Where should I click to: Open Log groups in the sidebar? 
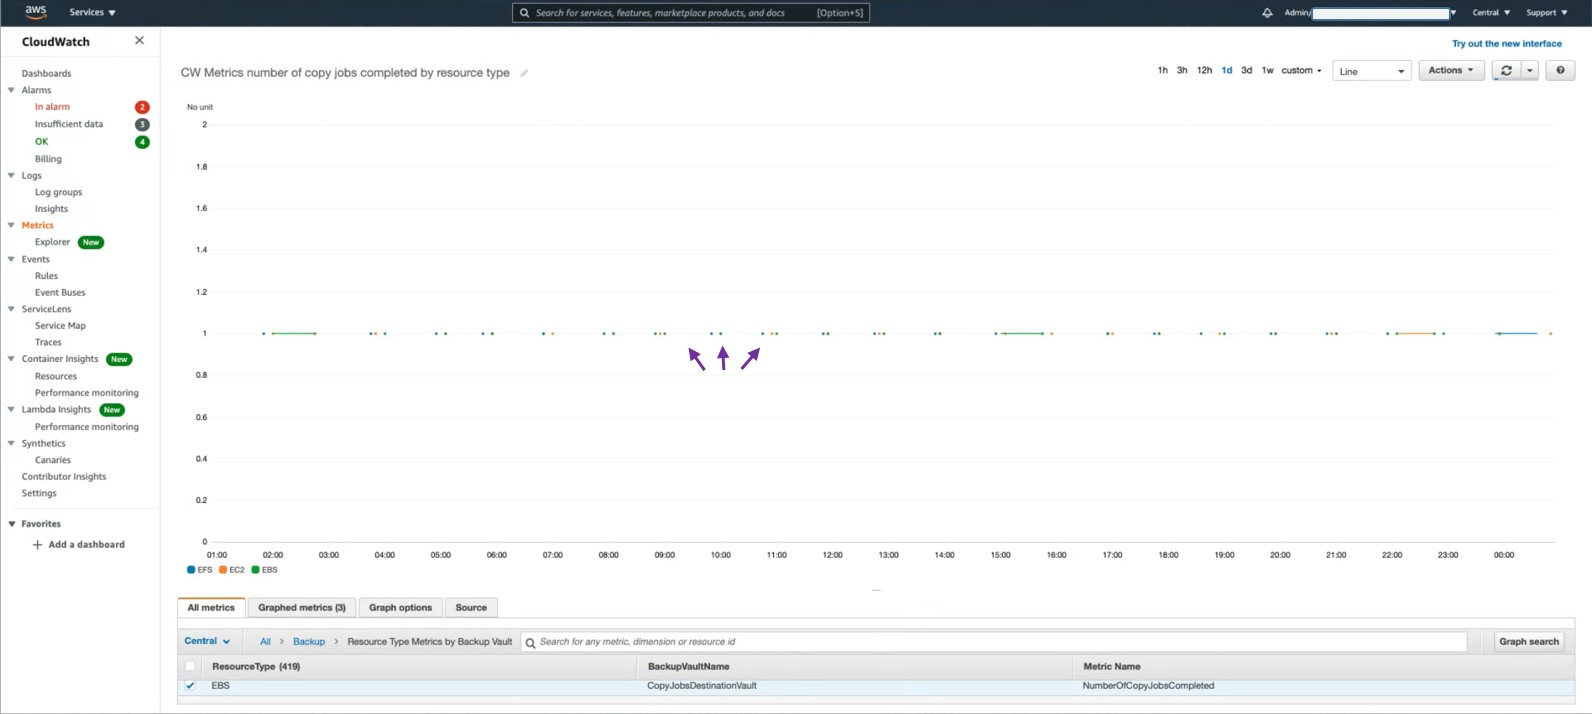tap(59, 192)
